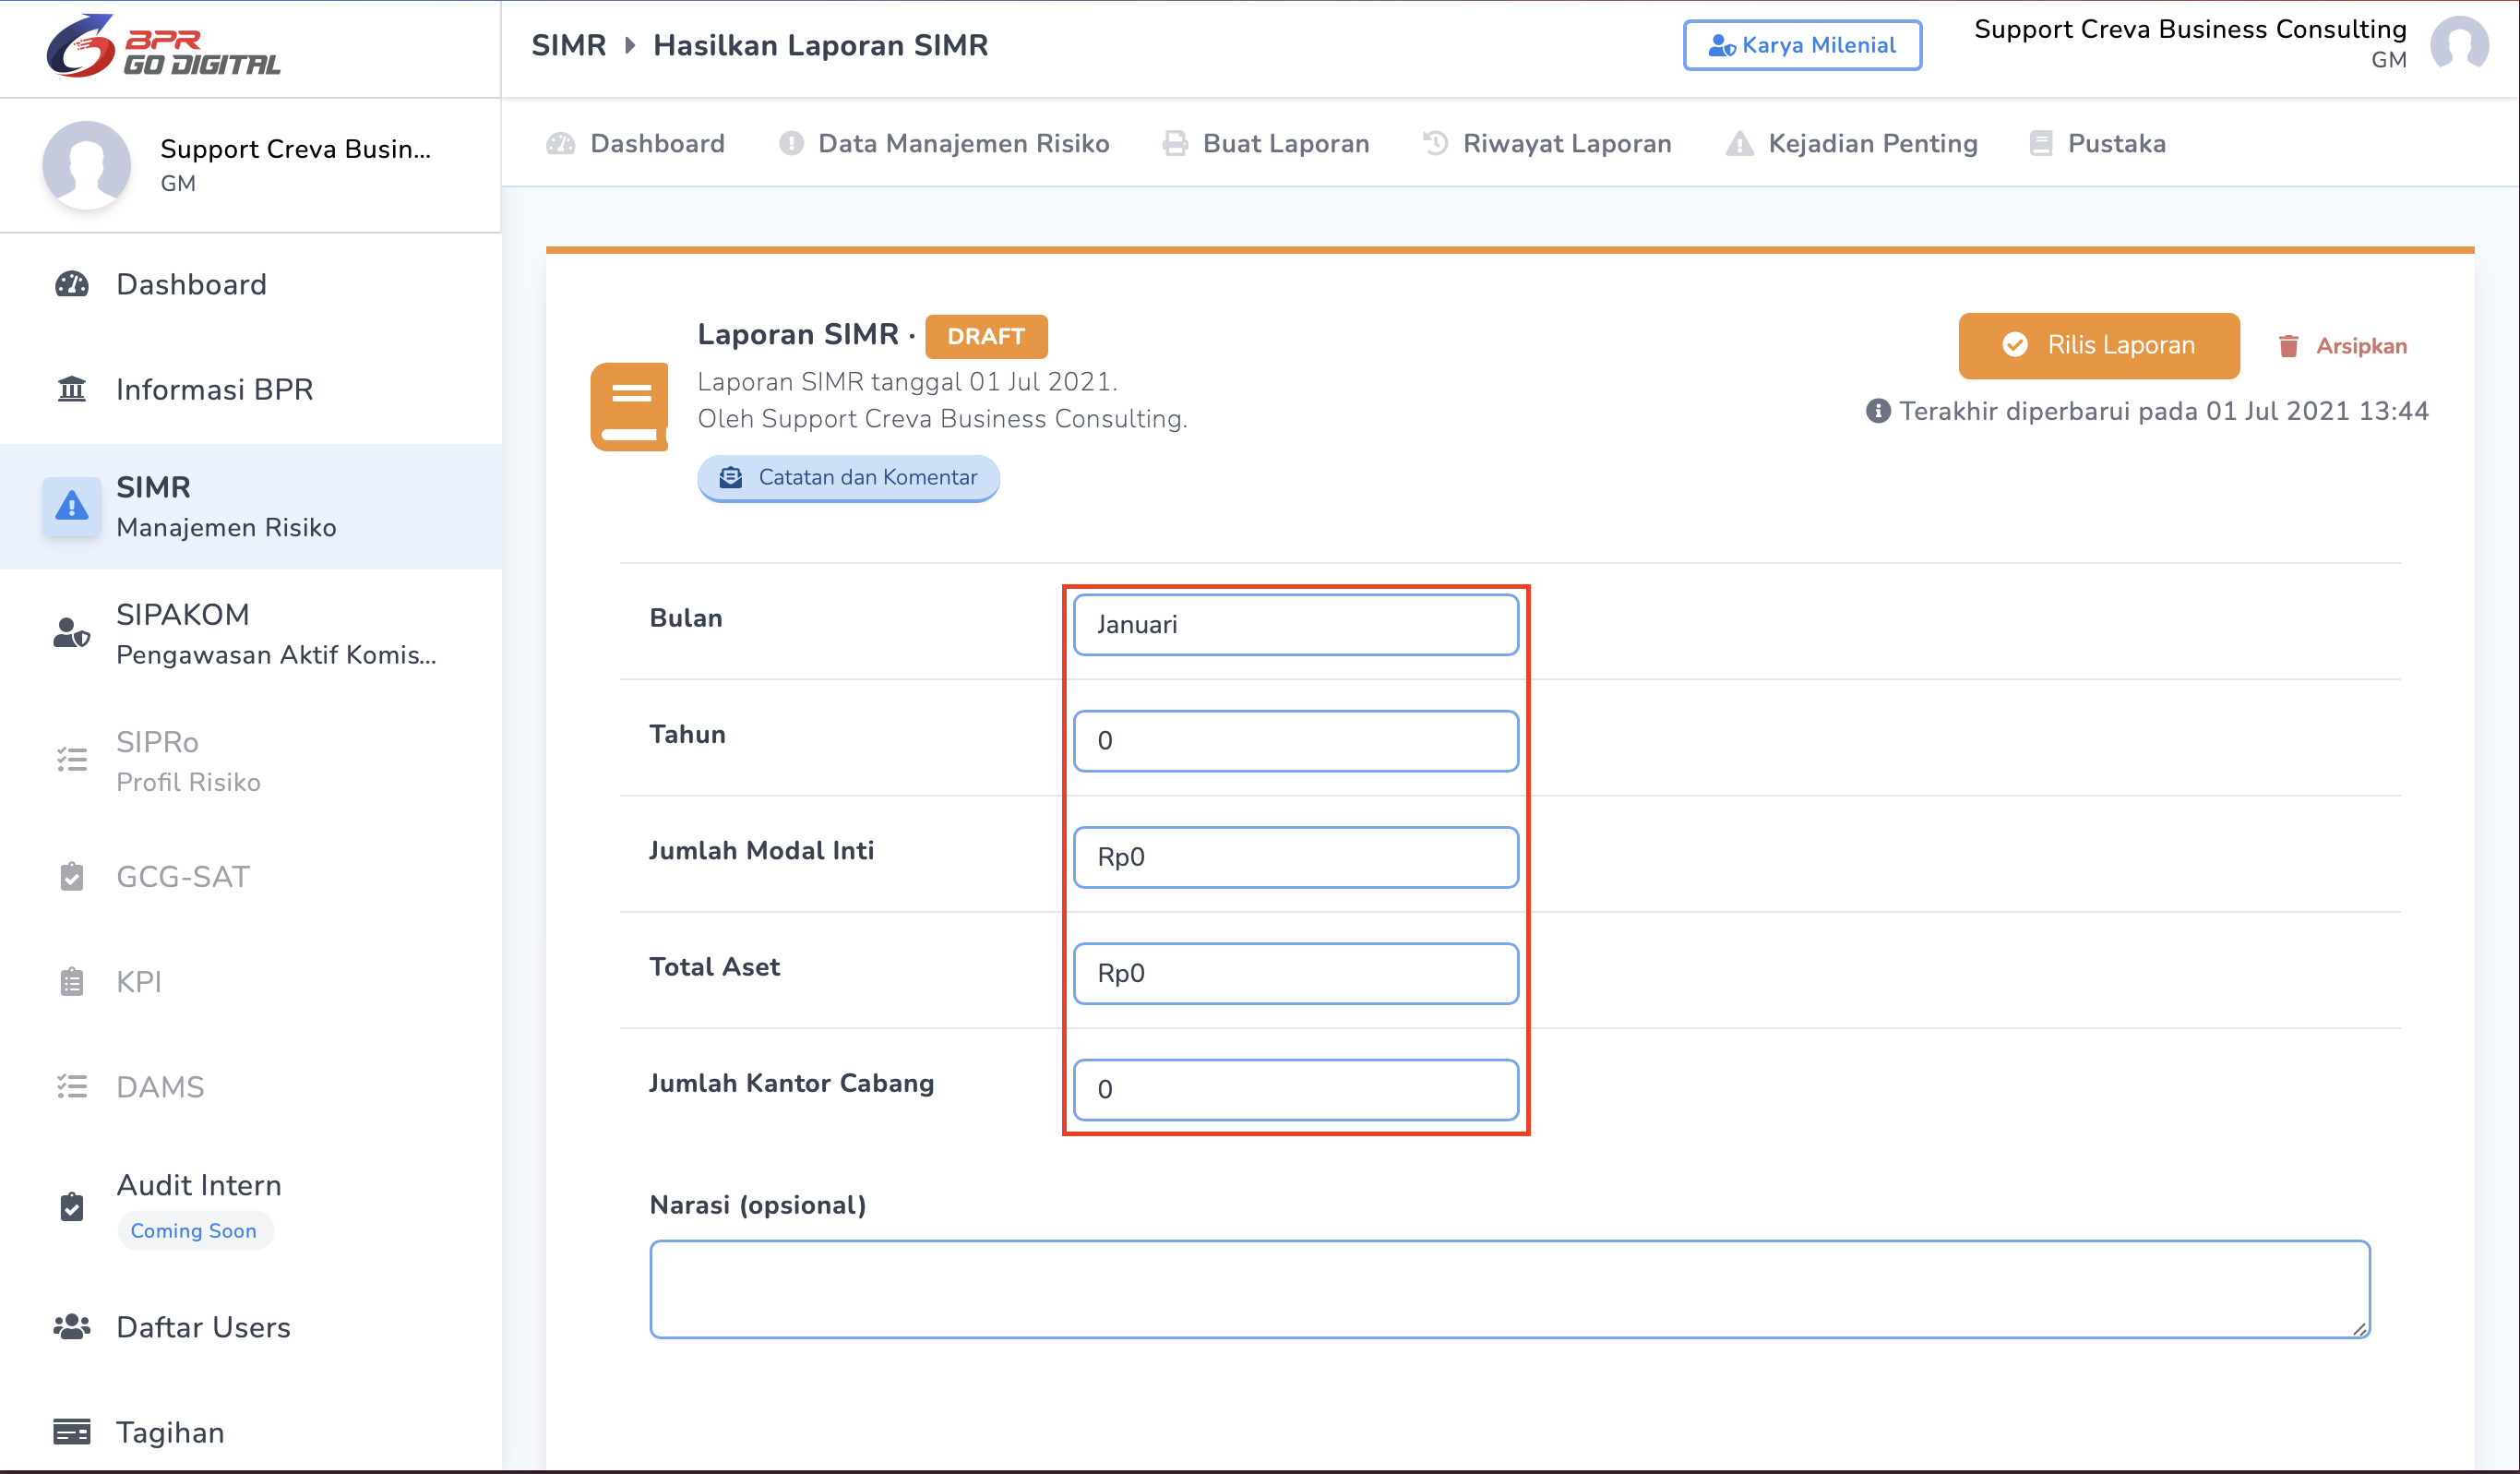
Task: Click the Daftar Users group icon
Action: pyautogui.click(x=71, y=1328)
